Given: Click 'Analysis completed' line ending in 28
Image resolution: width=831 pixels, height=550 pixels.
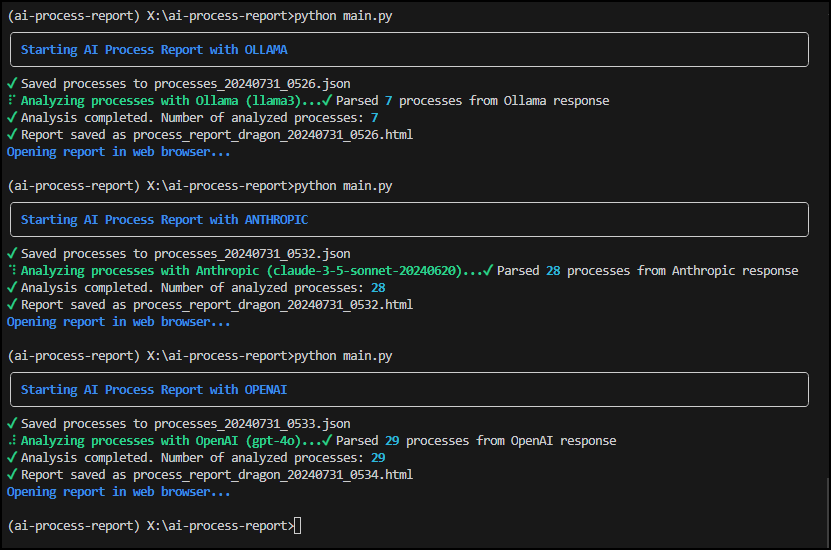Looking at the screenshot, I should click(x=196, y=288).
